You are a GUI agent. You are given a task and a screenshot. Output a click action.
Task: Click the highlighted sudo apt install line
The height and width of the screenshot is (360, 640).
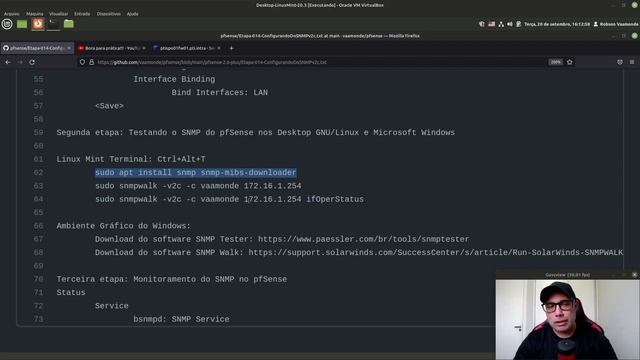pos(196,173)
